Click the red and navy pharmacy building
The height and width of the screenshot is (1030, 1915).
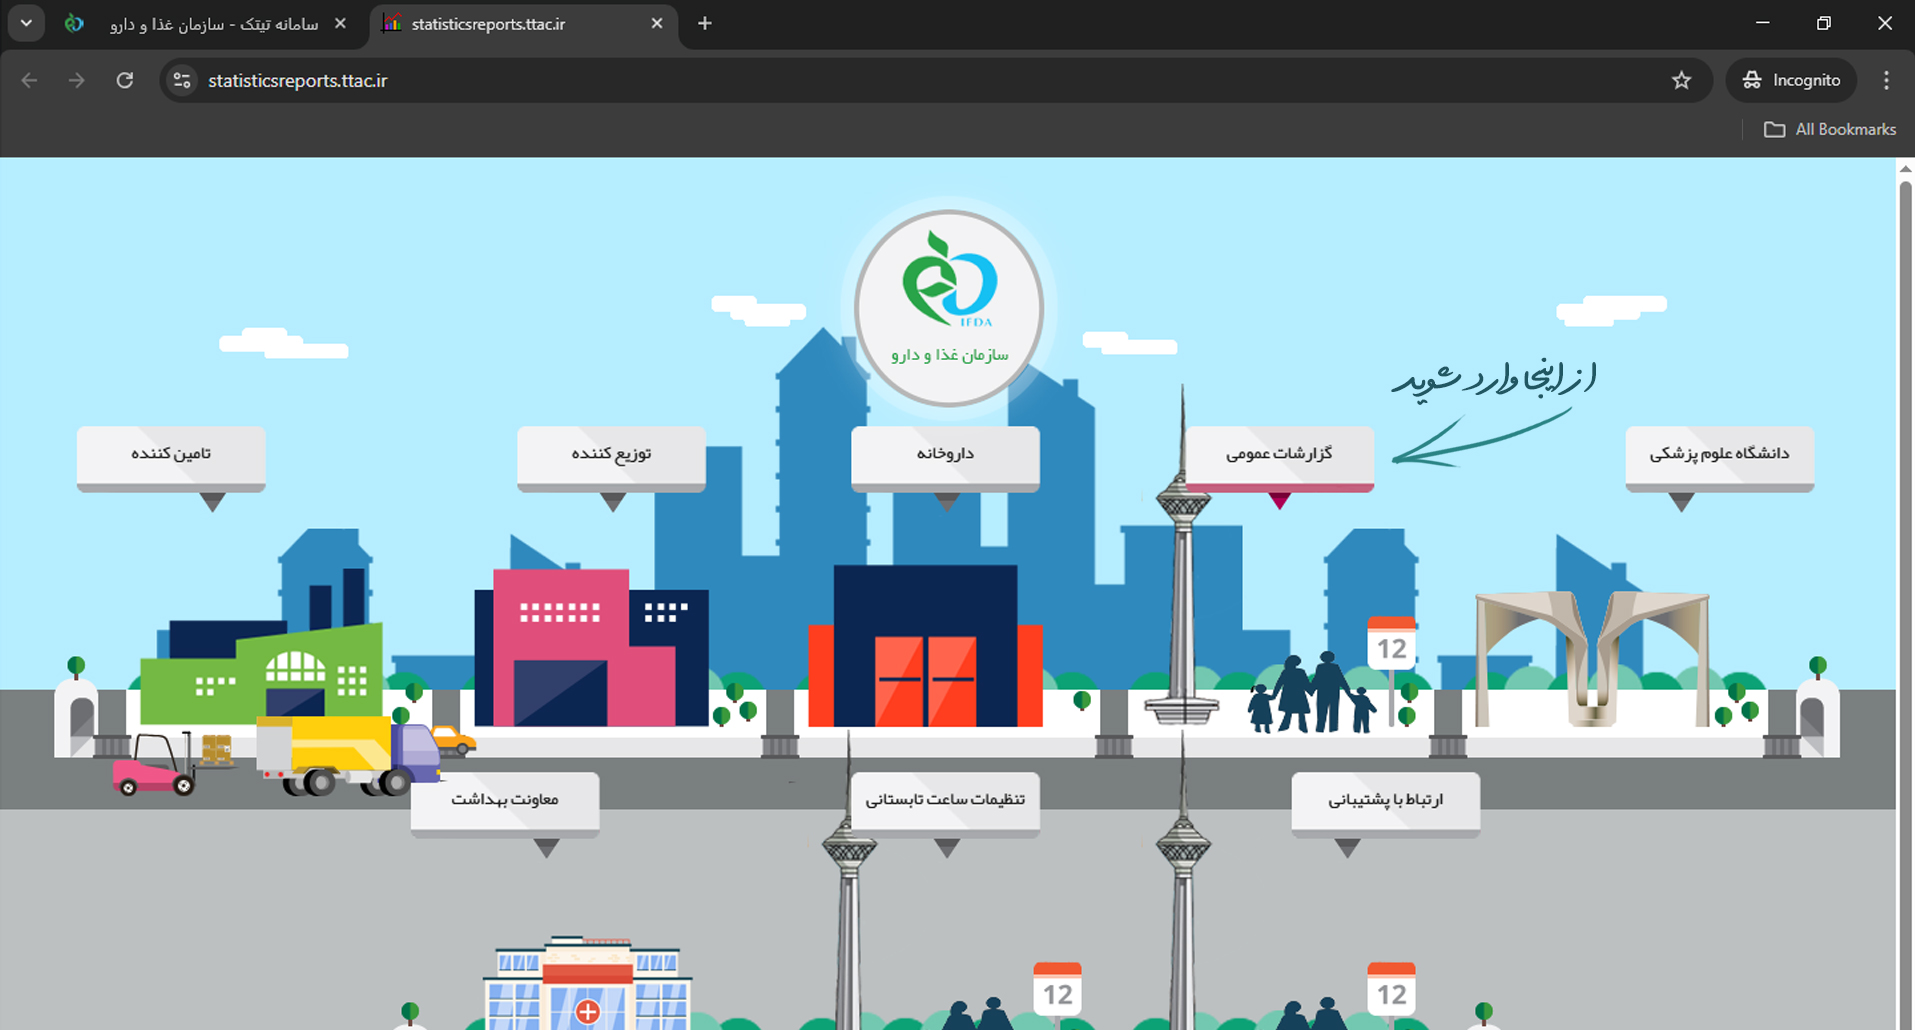pyautogui.click(x=925, y=647)
